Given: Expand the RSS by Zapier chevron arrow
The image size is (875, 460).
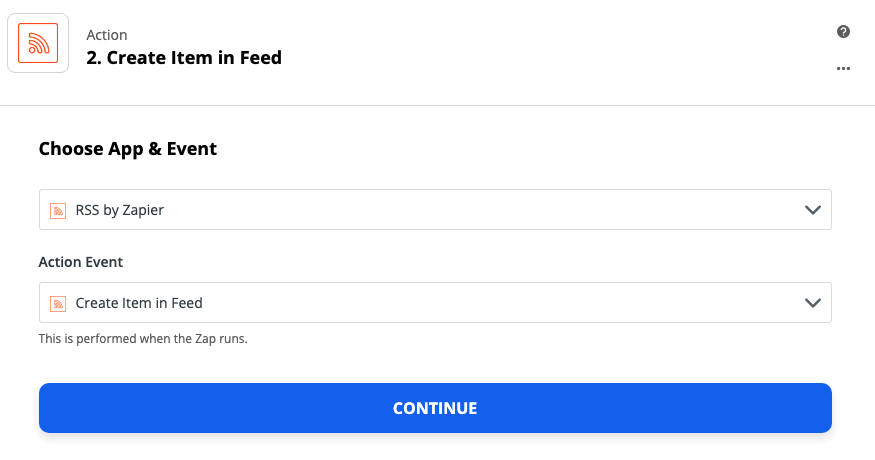Looking at the screenshot, I should coord(812,210).
